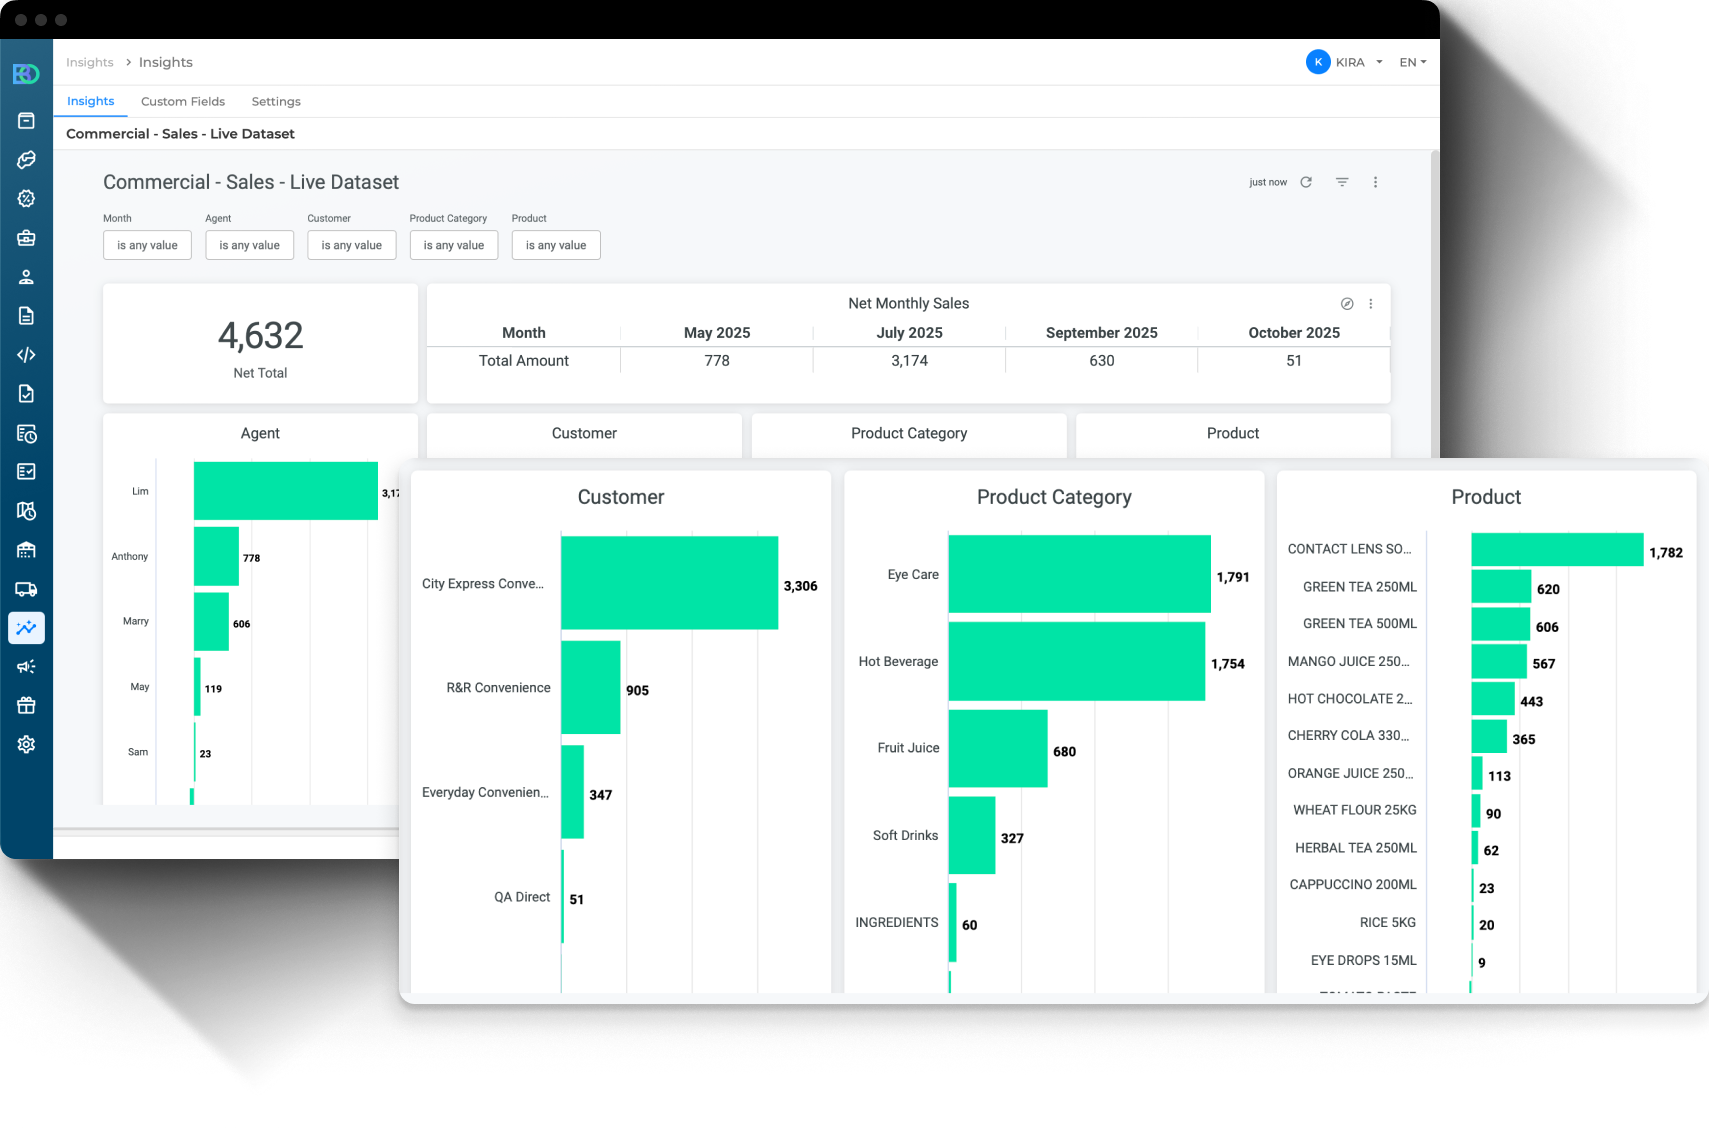Switch to the Custom Fields tab
The width and height of the screenshot is (1709, 1128).
coord(182,101)
